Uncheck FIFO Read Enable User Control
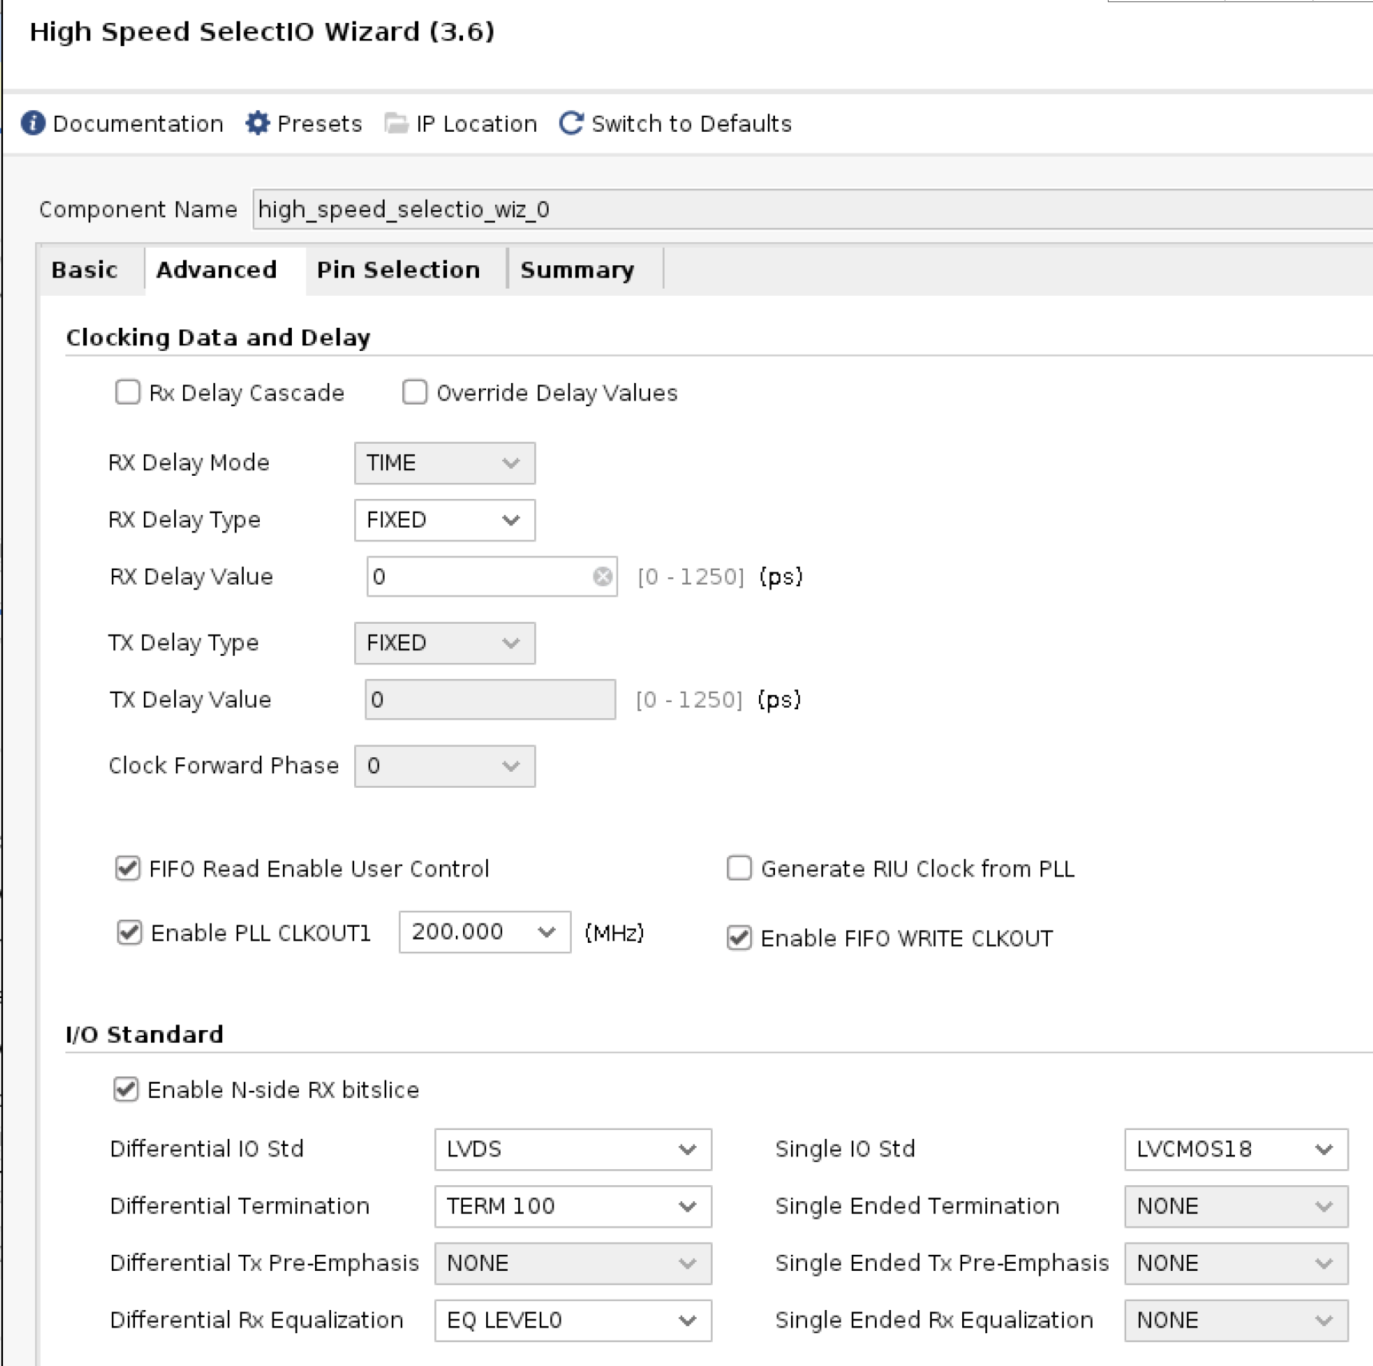This screenshot has height=1366, width=1373. [128, 868]
